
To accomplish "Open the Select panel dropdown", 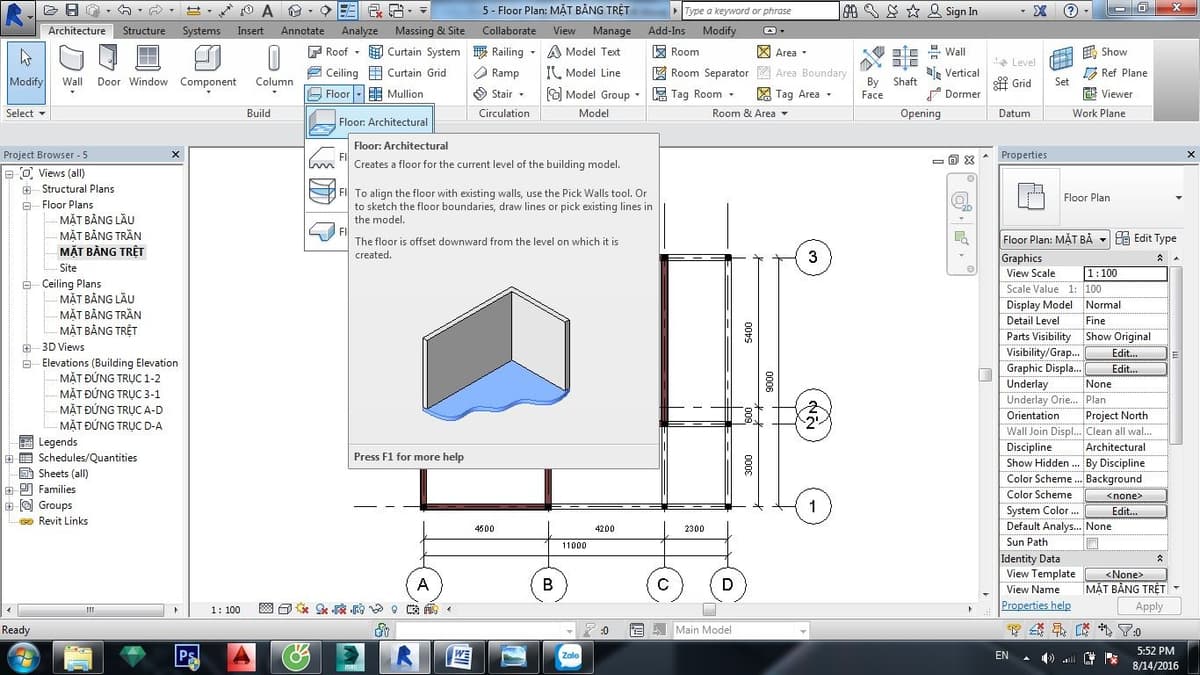I will click(x=26, y=113).
